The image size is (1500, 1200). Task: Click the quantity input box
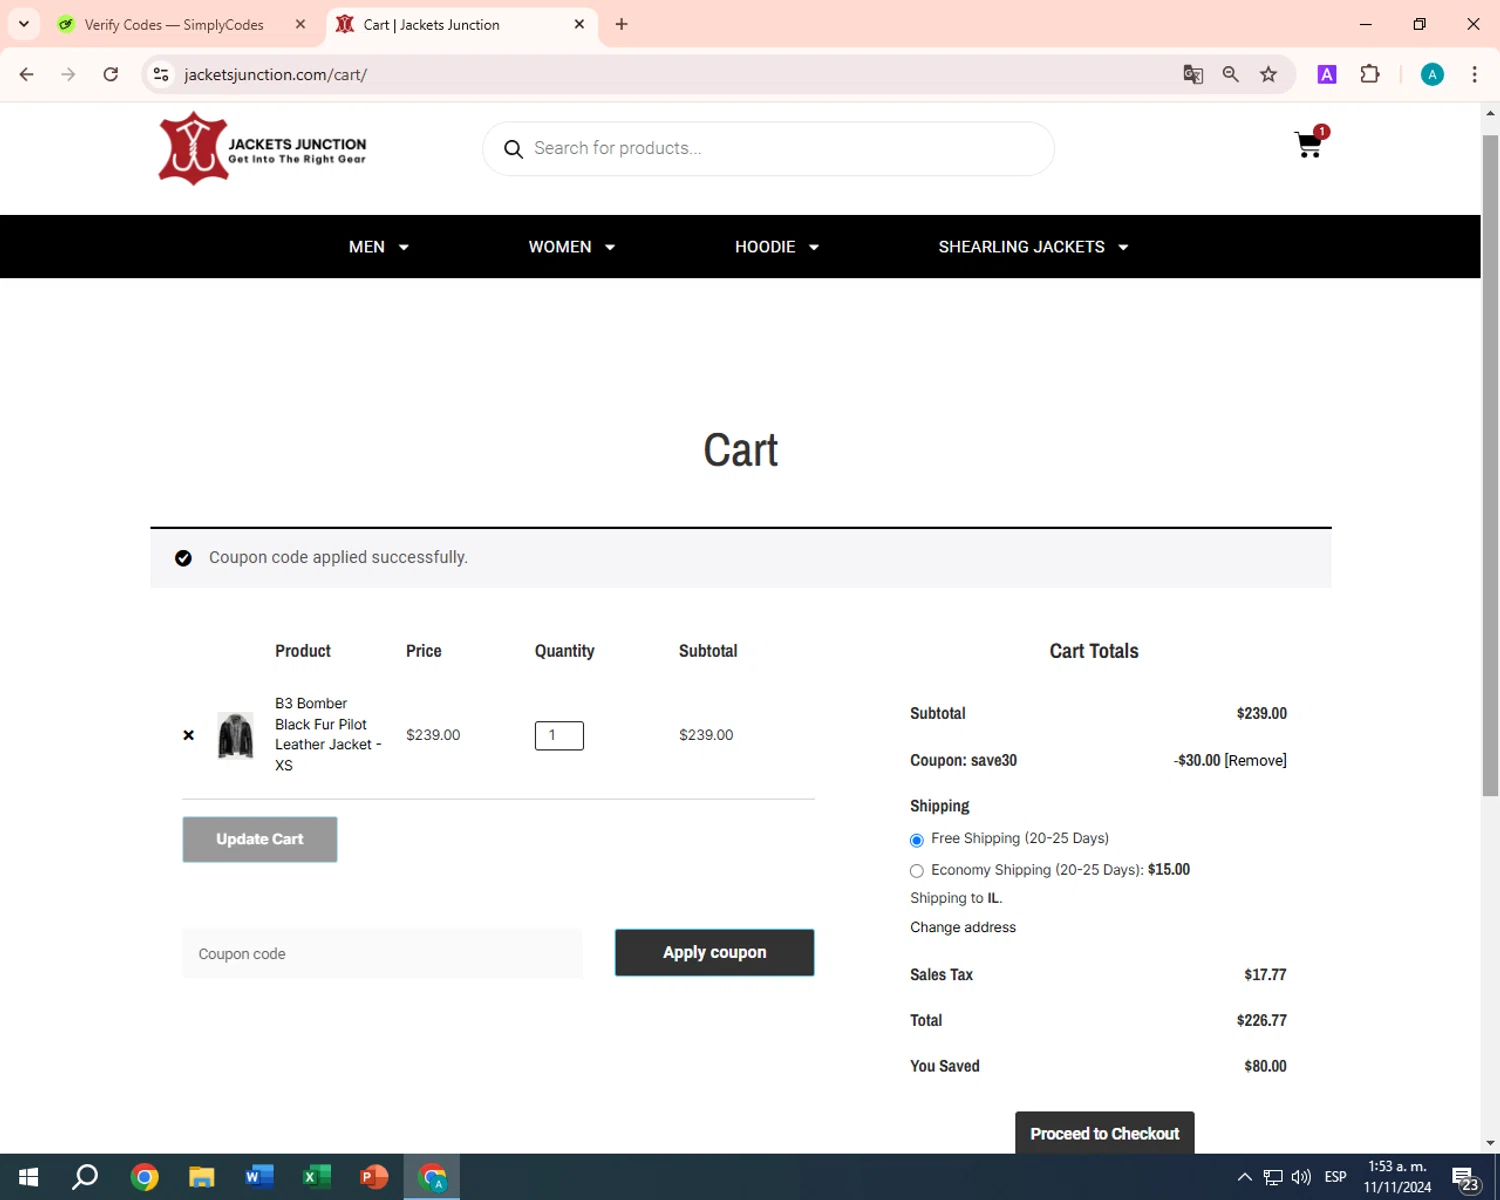(x=559, y=736)
